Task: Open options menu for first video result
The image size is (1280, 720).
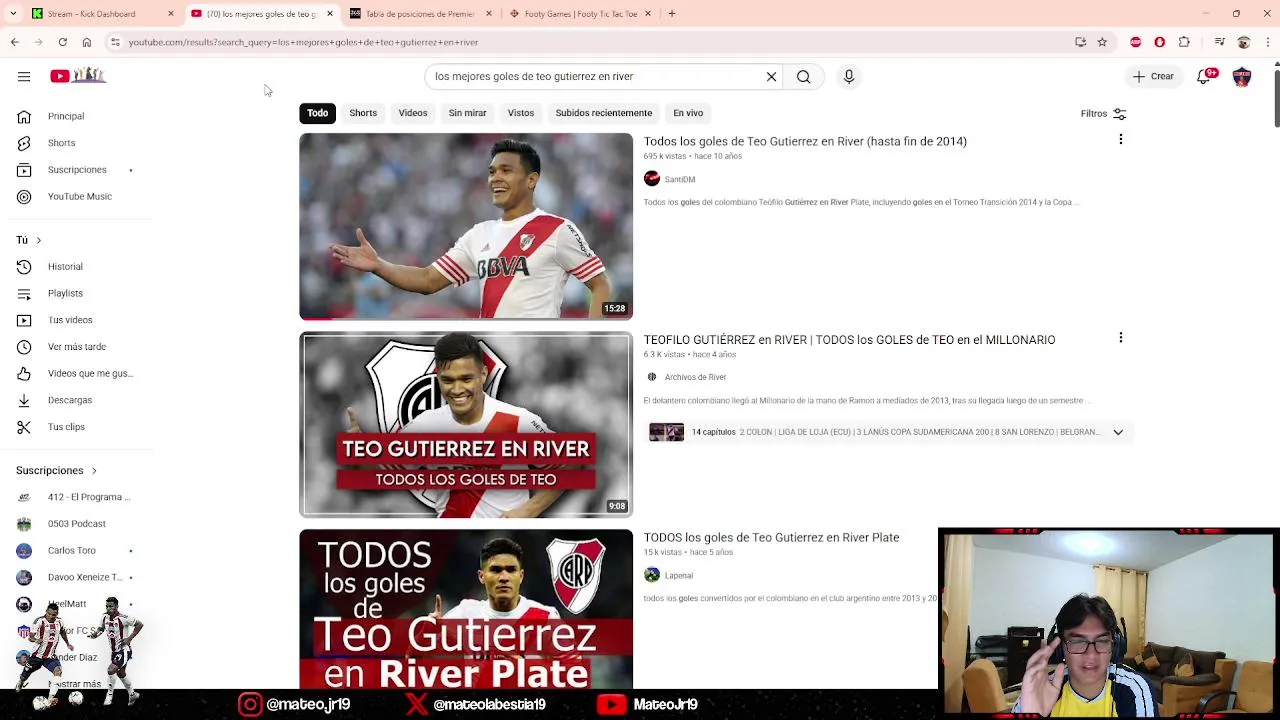Action: pos(1120,140)
